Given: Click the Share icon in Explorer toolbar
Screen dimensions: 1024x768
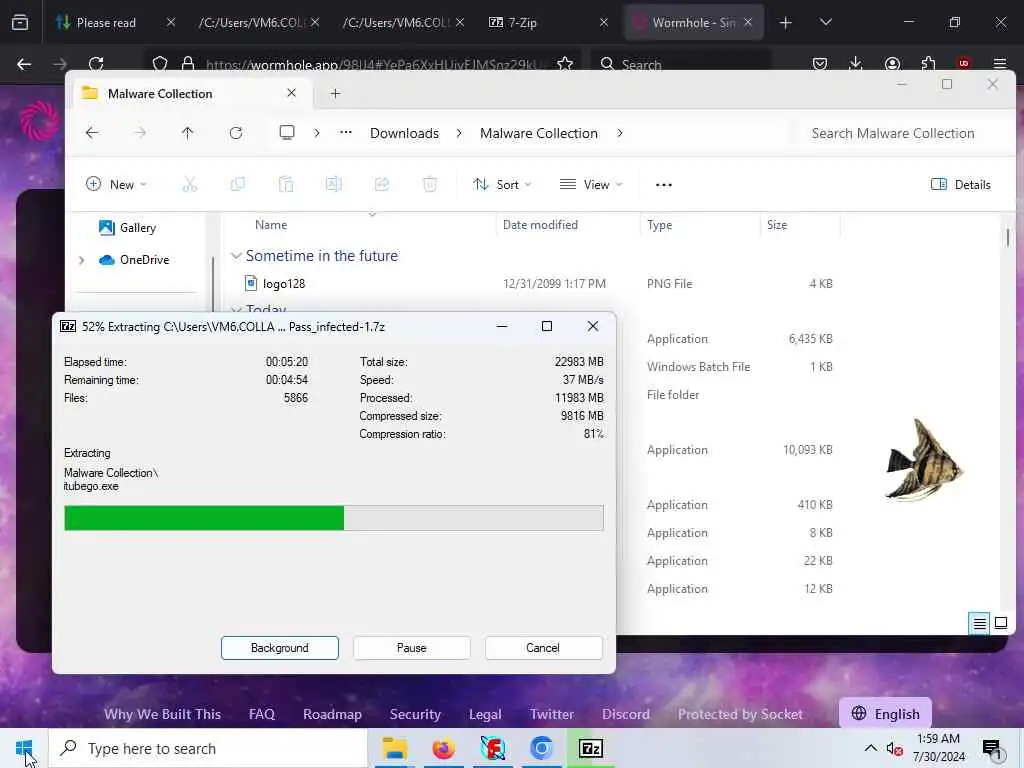Looking at the screenshot, I should (382, 185).
